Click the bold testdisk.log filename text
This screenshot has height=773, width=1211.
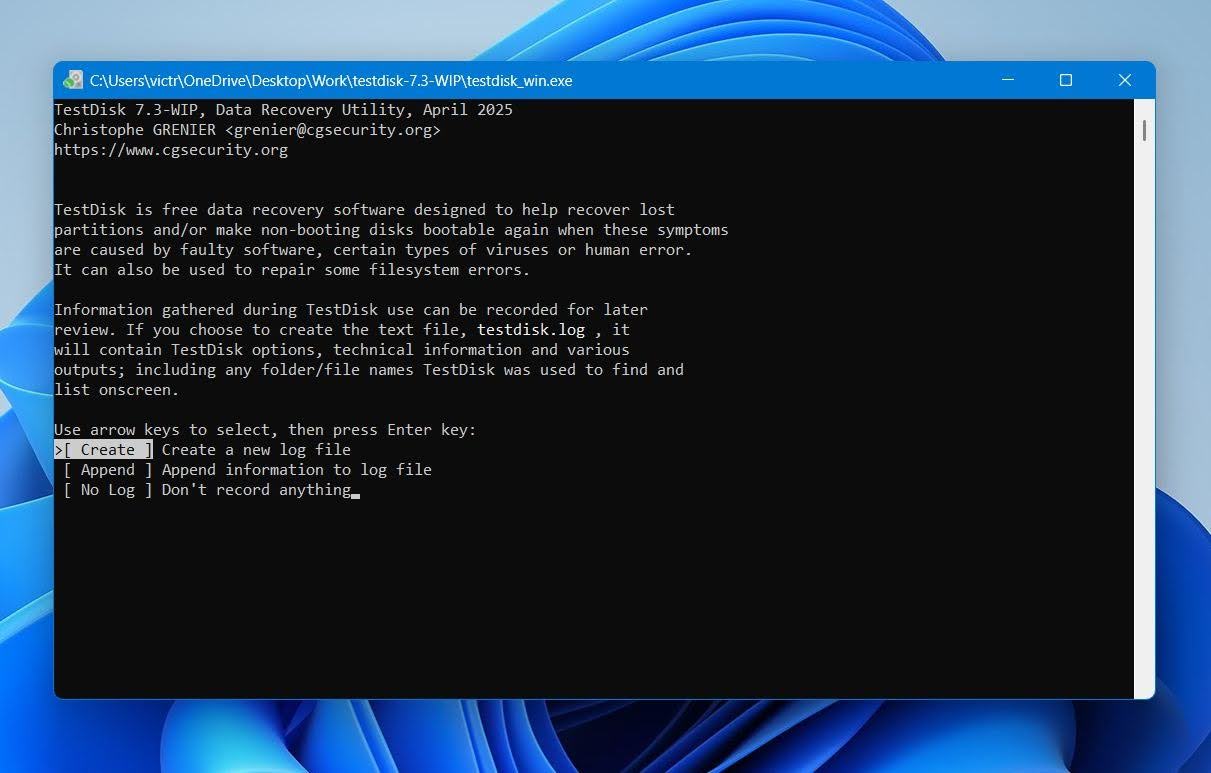tap(531, 330)
